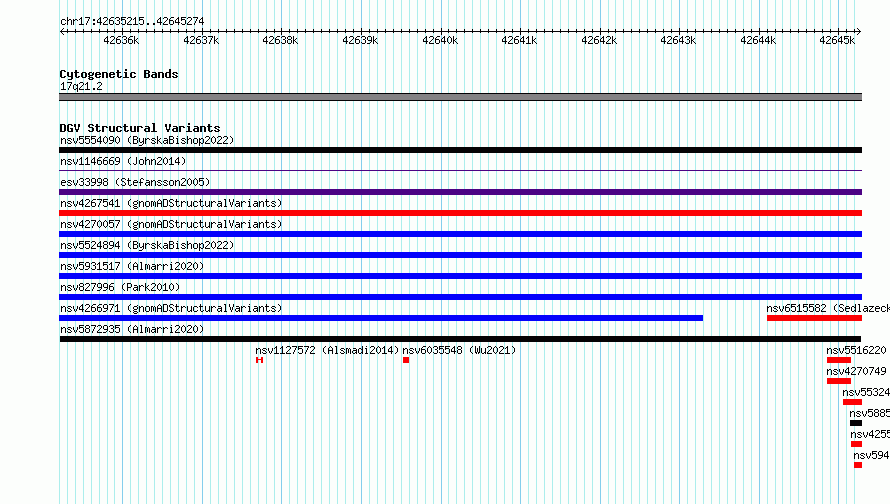Click the small red bar under nsv594
890x504 pixels.
(x=858, y=465)
